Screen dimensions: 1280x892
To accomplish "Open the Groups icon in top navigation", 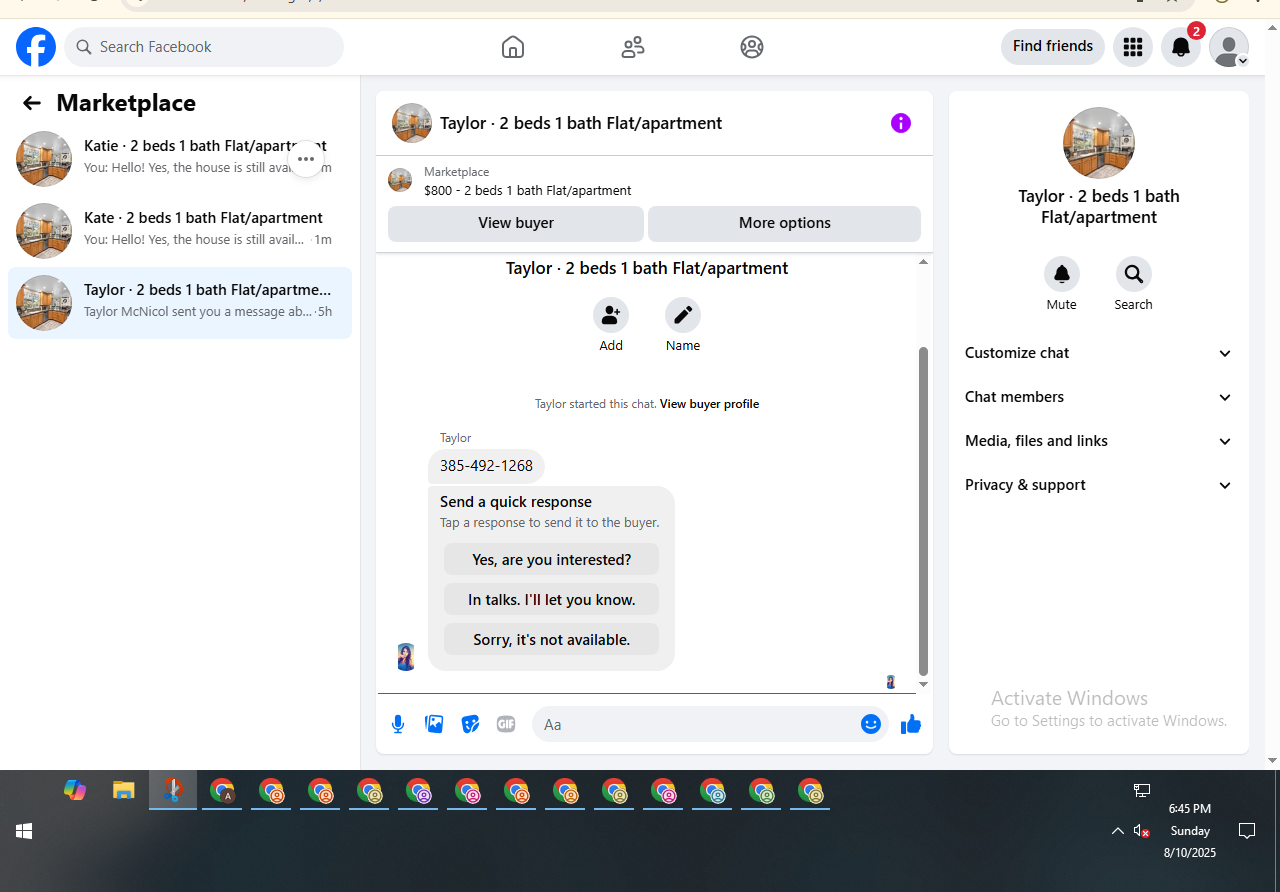I will click(x=752, y=47).
